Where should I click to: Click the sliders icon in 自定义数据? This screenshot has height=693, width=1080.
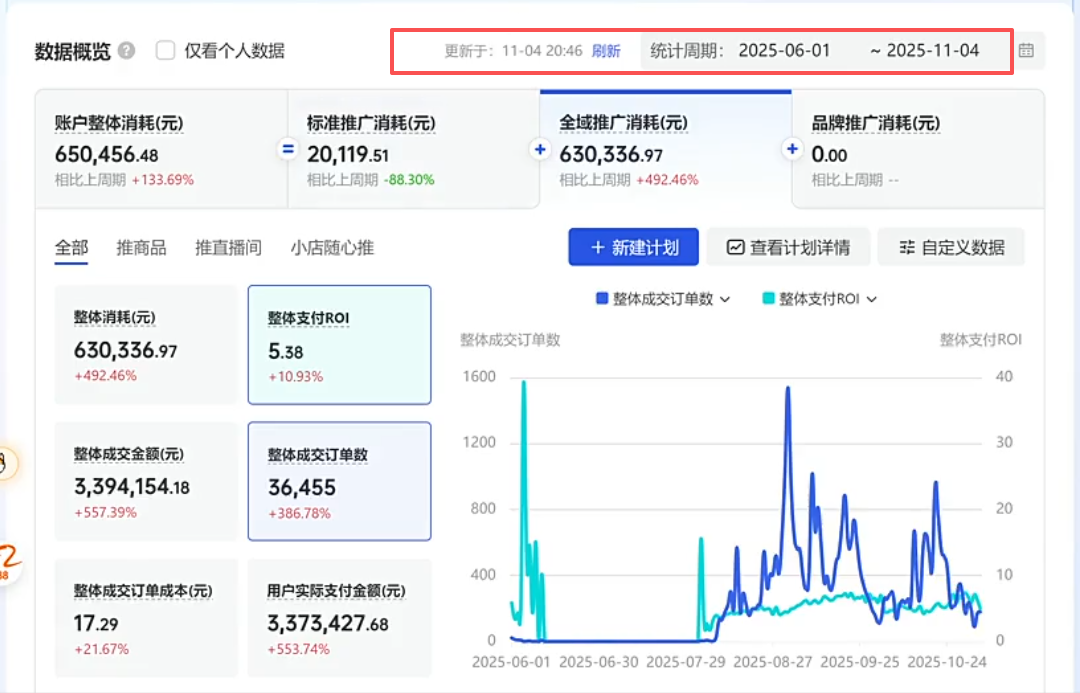click(x=907, y=247)
